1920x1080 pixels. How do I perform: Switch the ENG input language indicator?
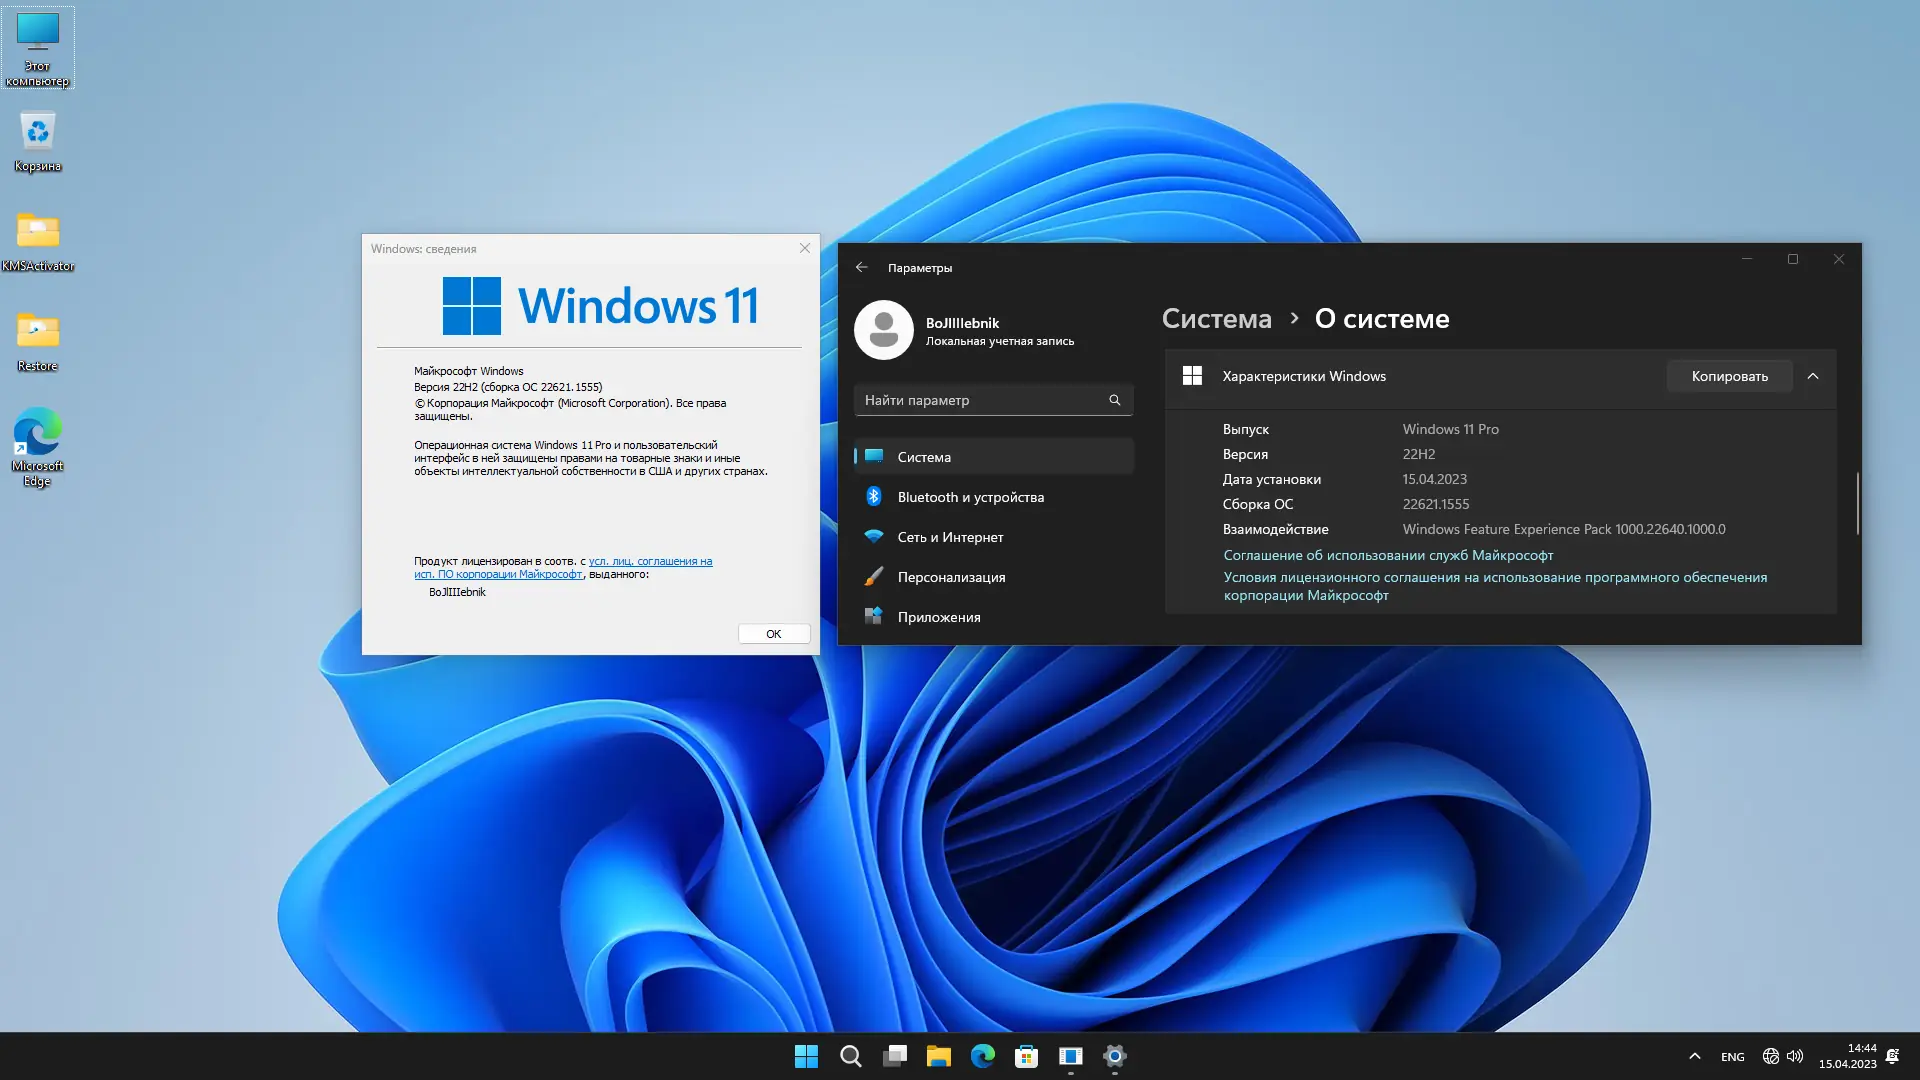point(1732,1057)
